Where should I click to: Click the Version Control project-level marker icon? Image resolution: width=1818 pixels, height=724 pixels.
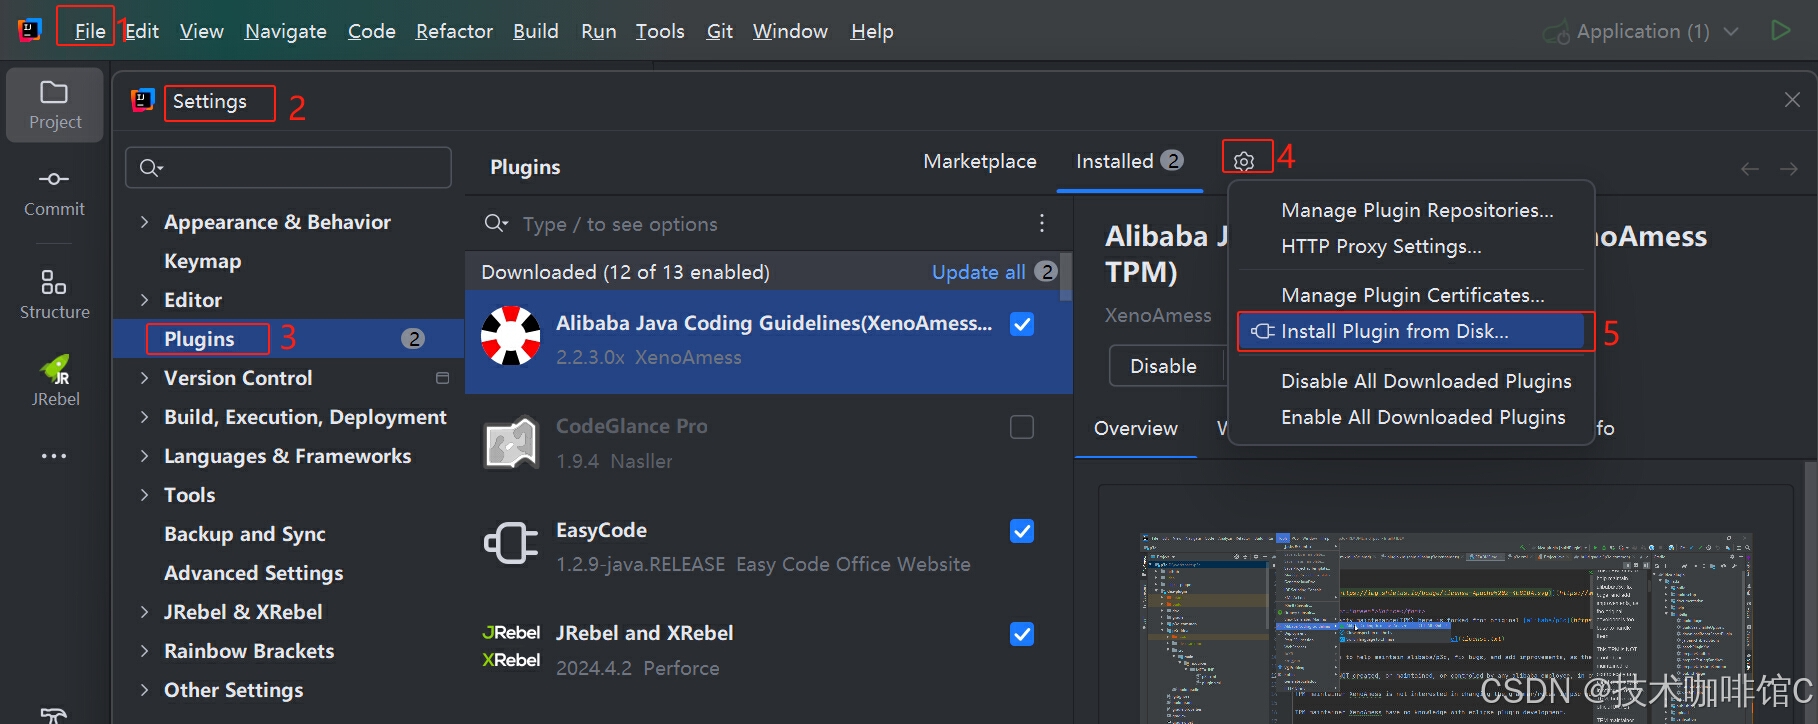[x=442, y=378]
